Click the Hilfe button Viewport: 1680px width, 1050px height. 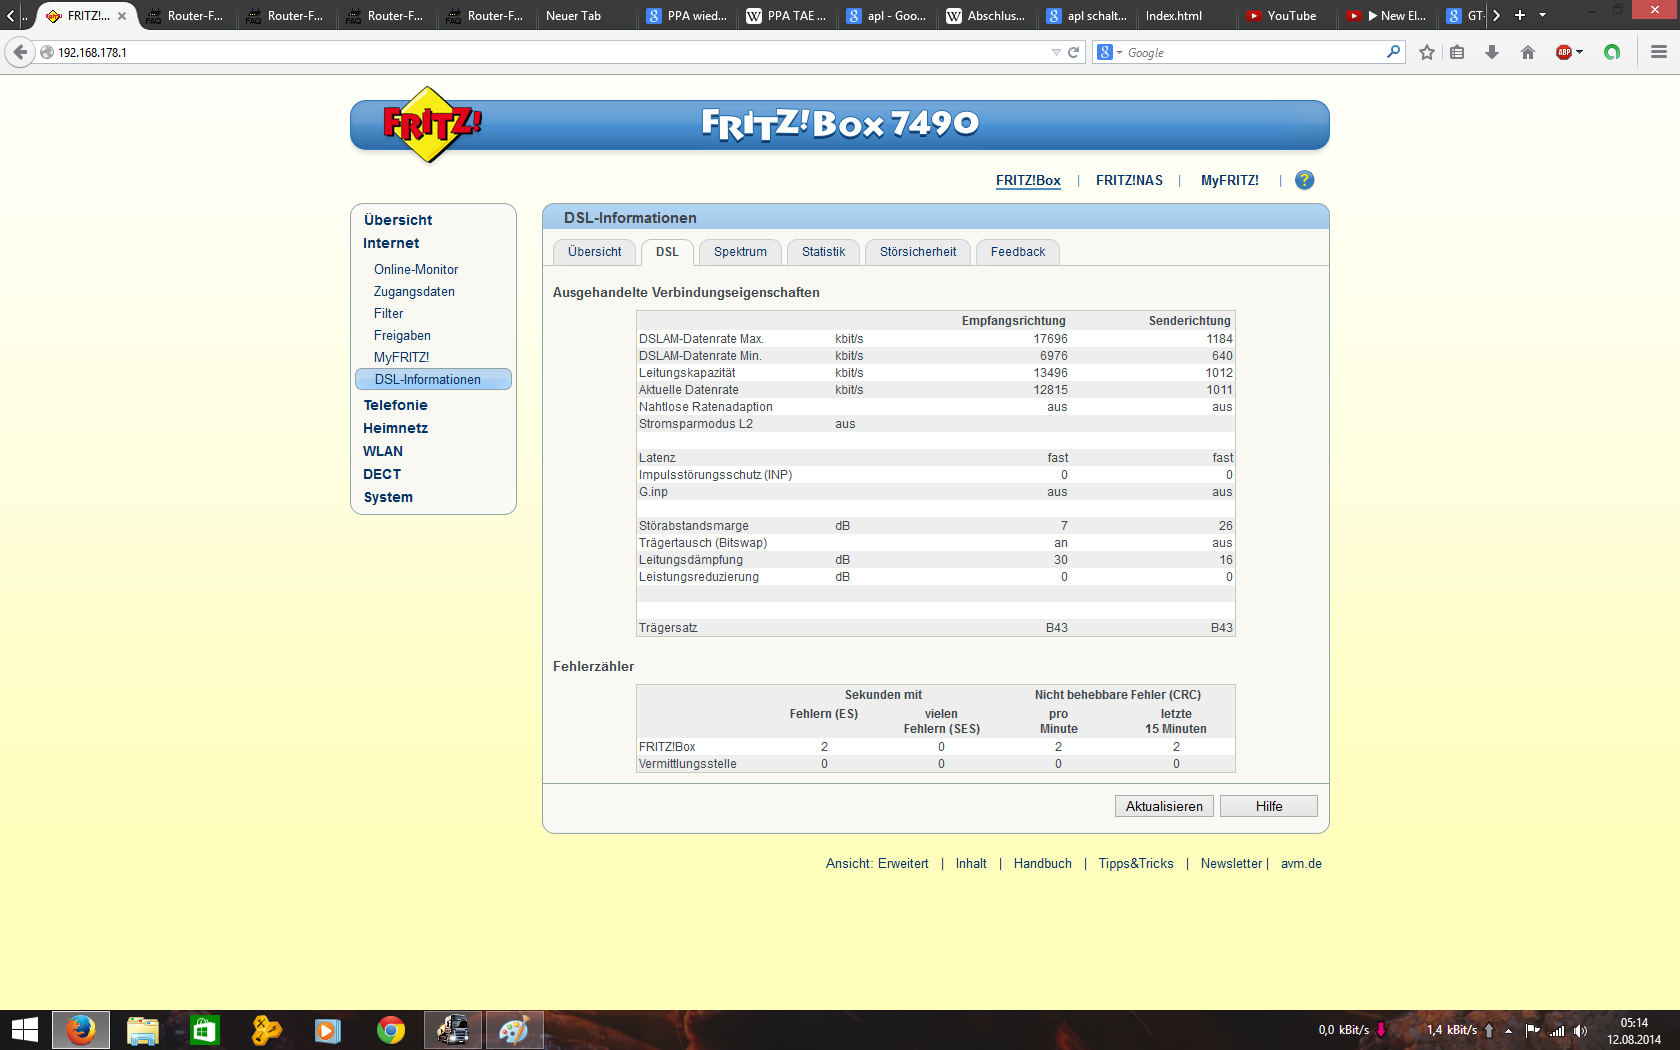tap(1269, 806)
